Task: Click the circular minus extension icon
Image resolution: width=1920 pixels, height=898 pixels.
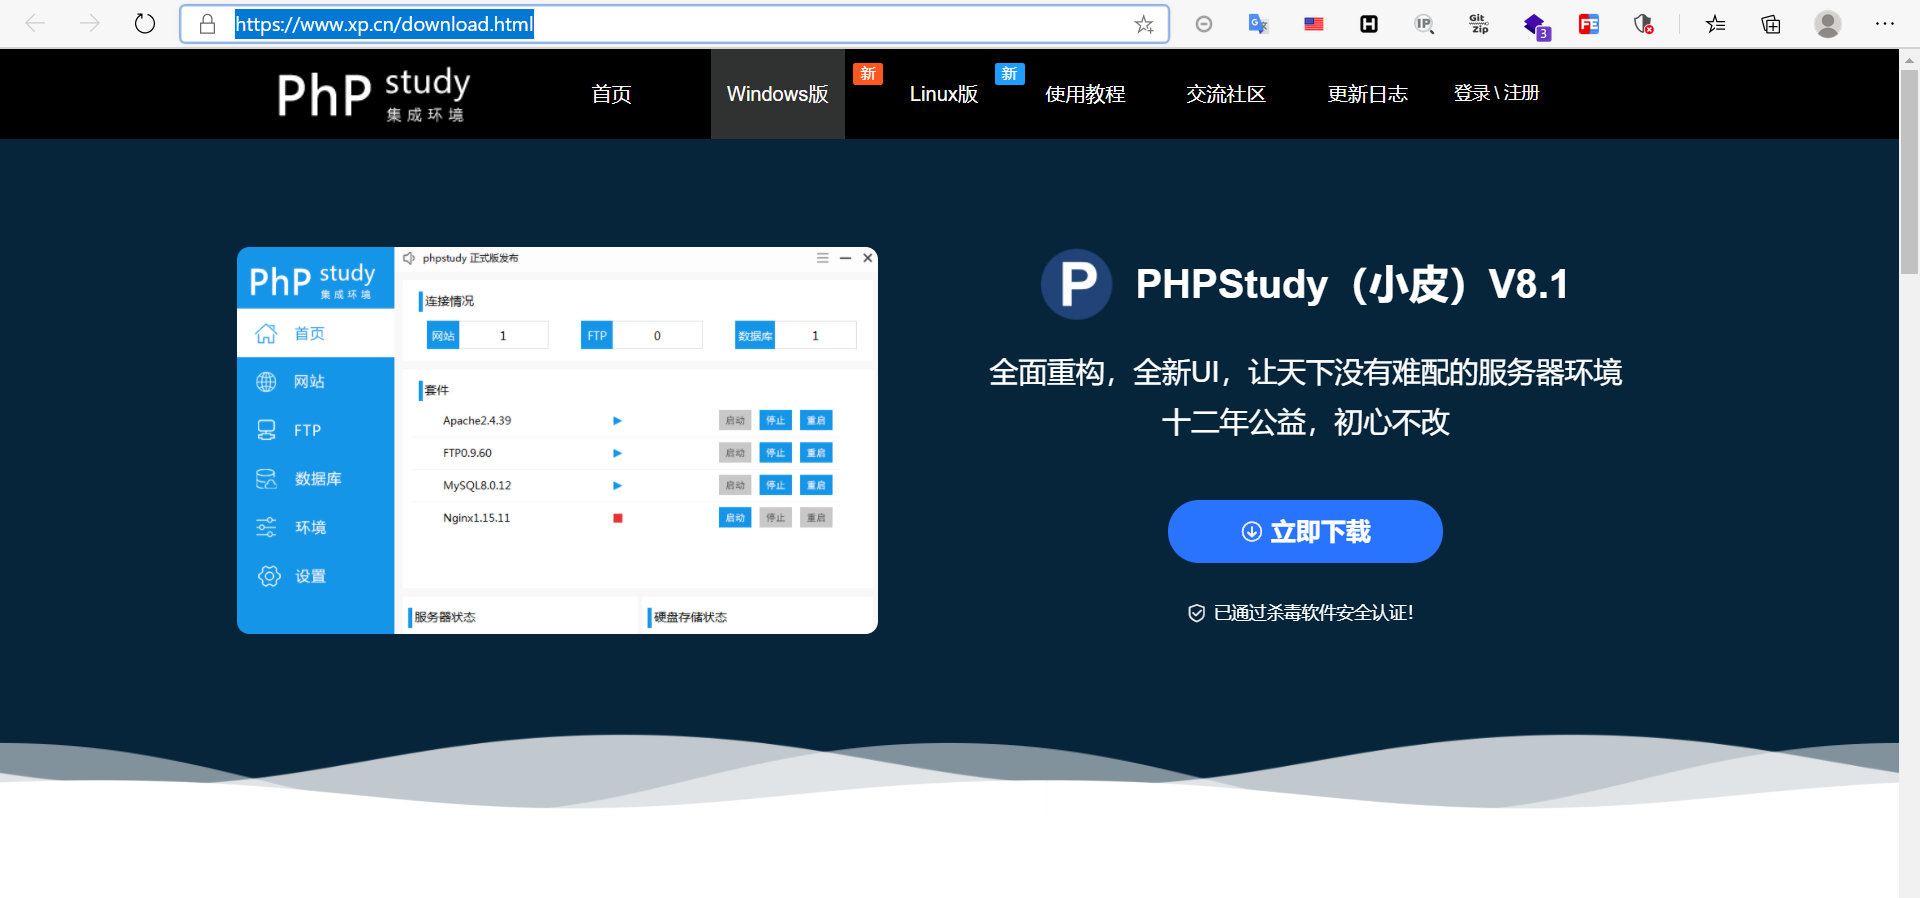Action: point(1204,24)
